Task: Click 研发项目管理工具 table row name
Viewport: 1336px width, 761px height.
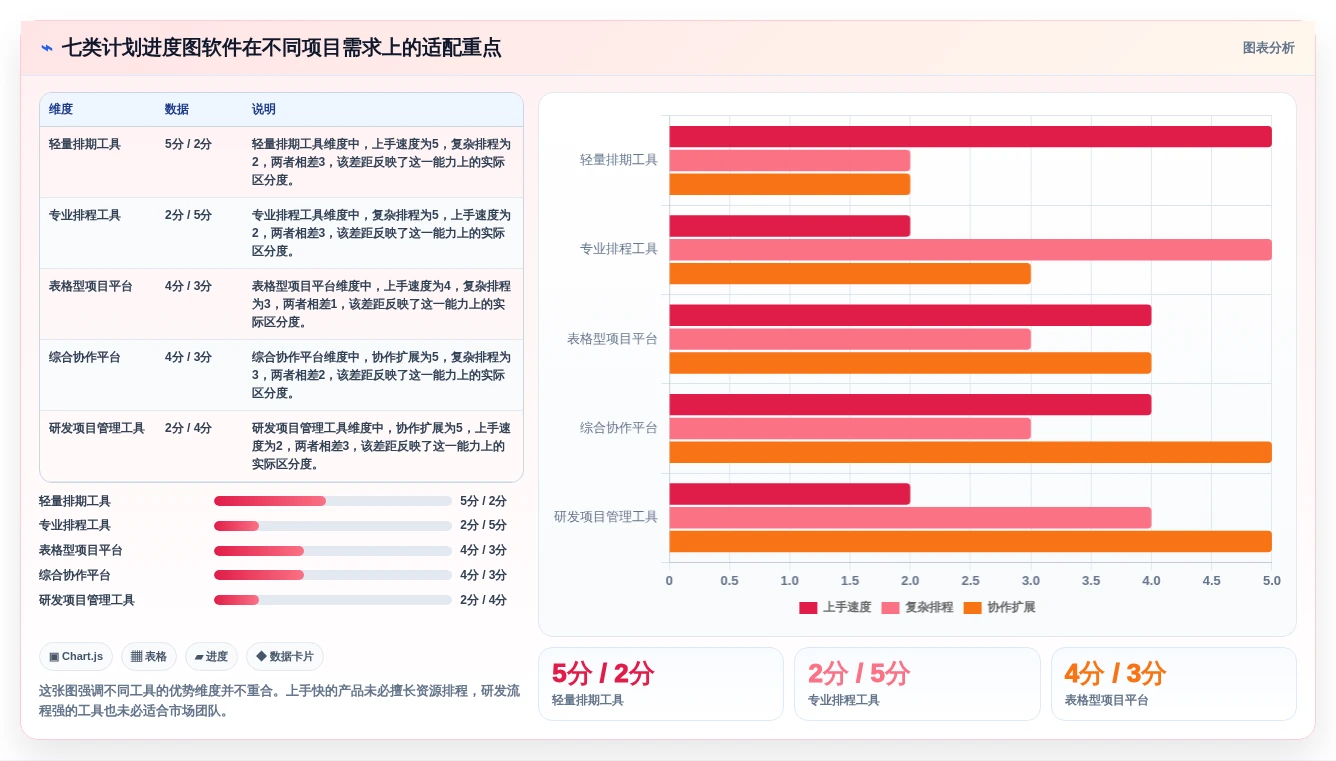Action: tap(97, 428)
